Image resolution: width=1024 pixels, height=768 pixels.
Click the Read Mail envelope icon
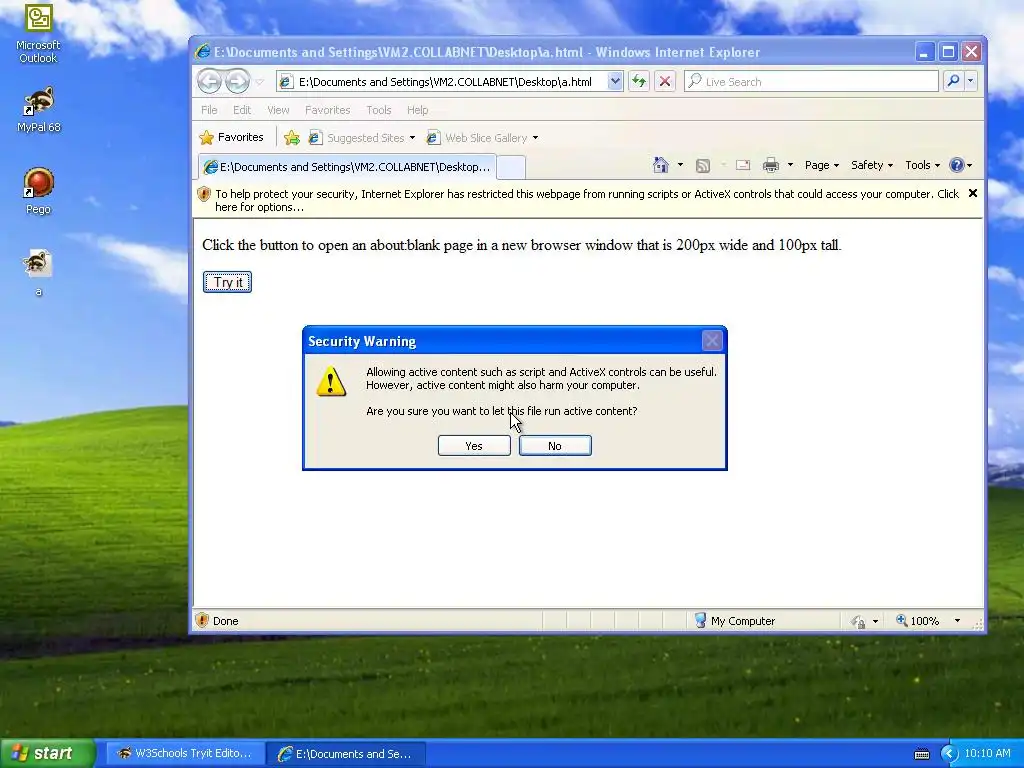pyautogui.click(x=743, y=165)
